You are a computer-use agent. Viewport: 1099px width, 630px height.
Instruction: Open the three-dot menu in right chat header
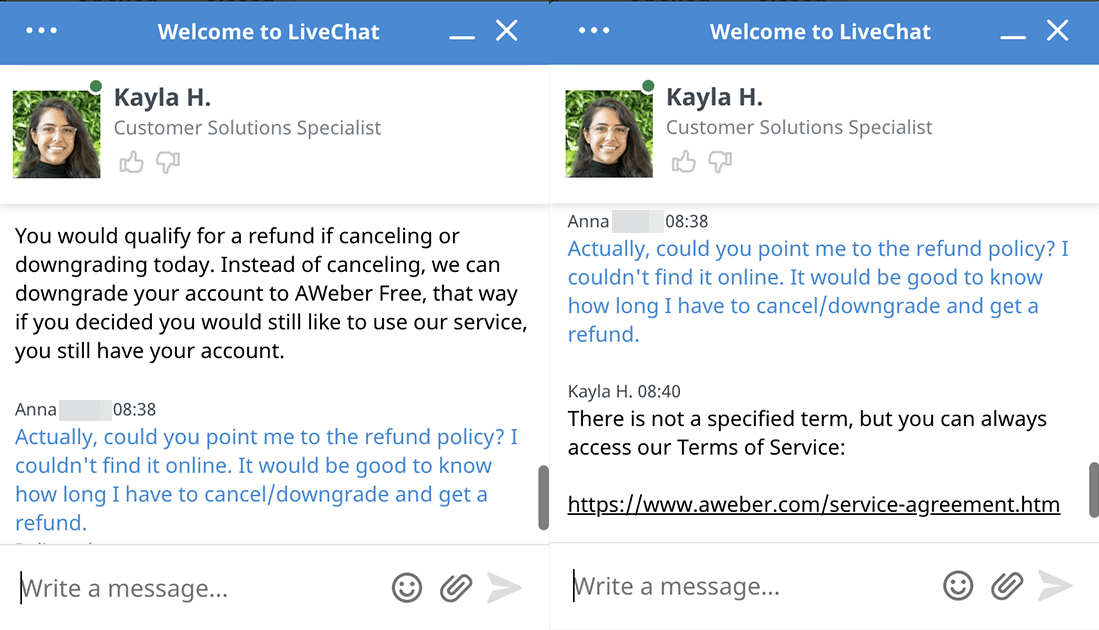(x=594, y=31)
